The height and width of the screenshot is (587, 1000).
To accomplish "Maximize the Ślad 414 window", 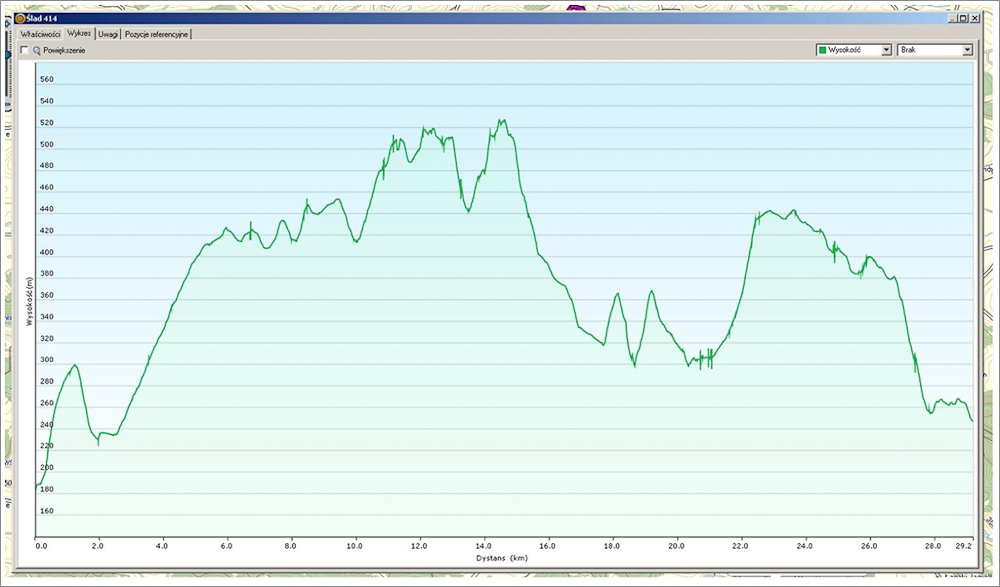I will 963,19.
